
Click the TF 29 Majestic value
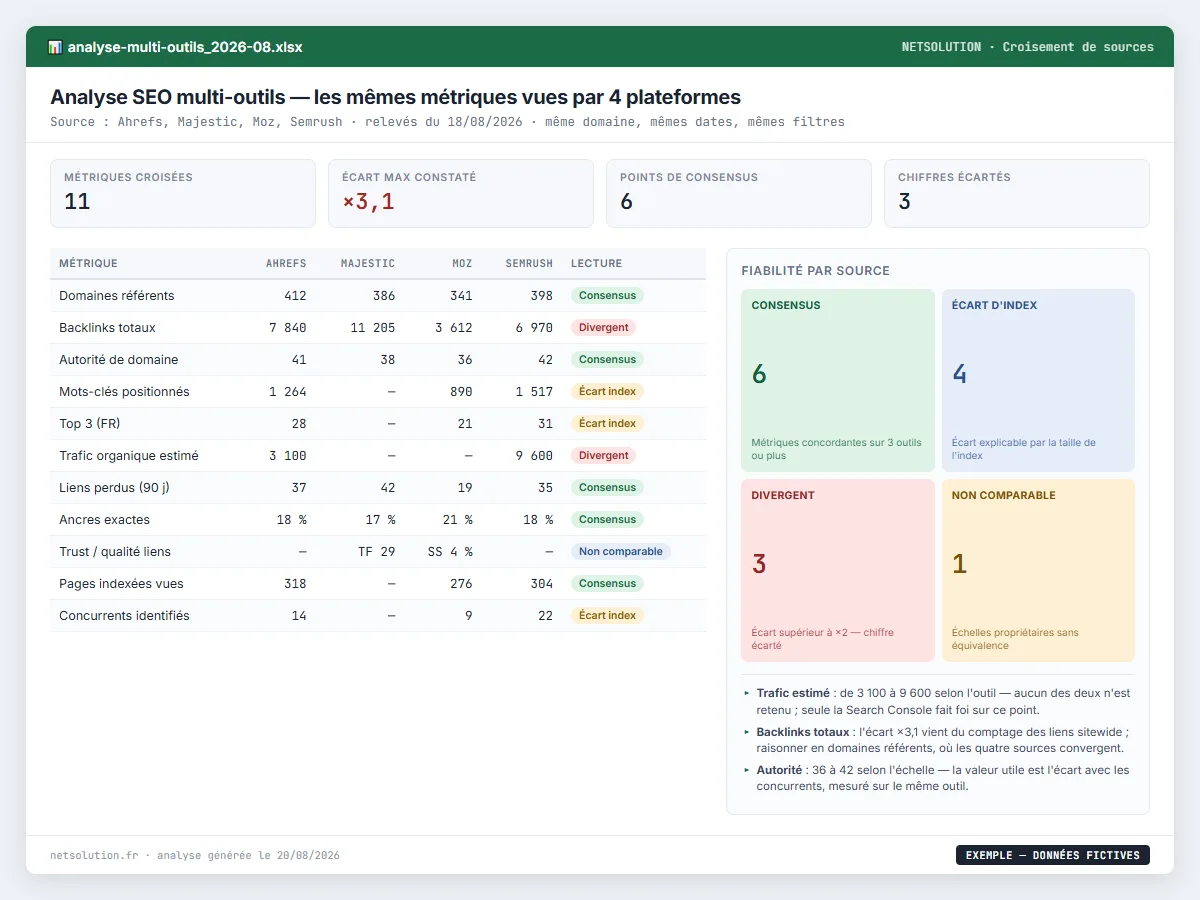376,552
